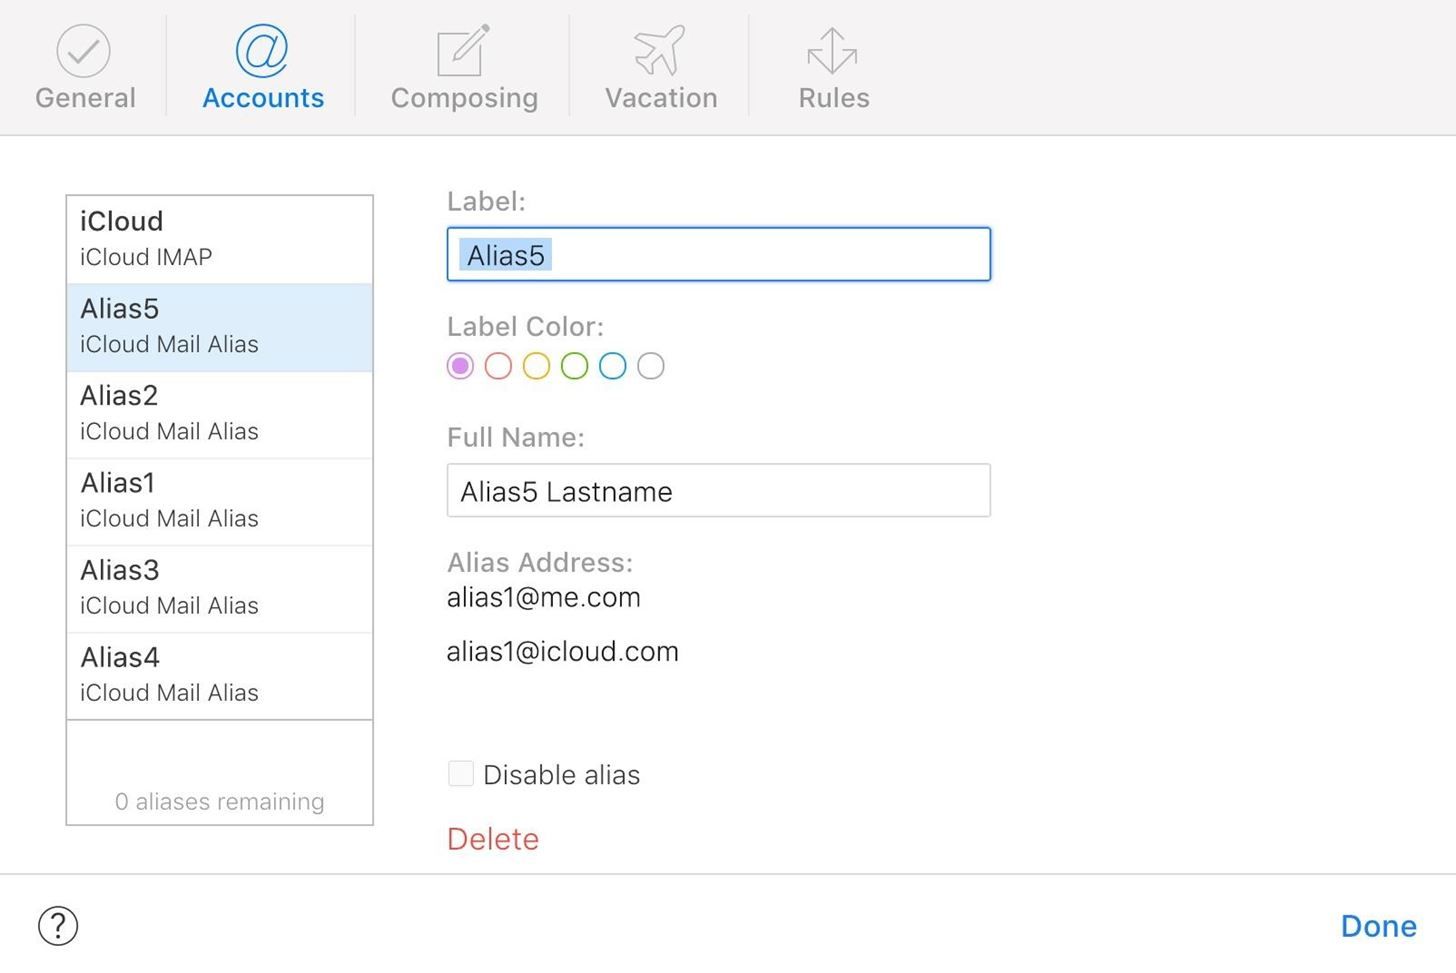Enable the Disable alias checkbox
The image size is (1456, 973).
pyautogui.click(x=461, y=773)
